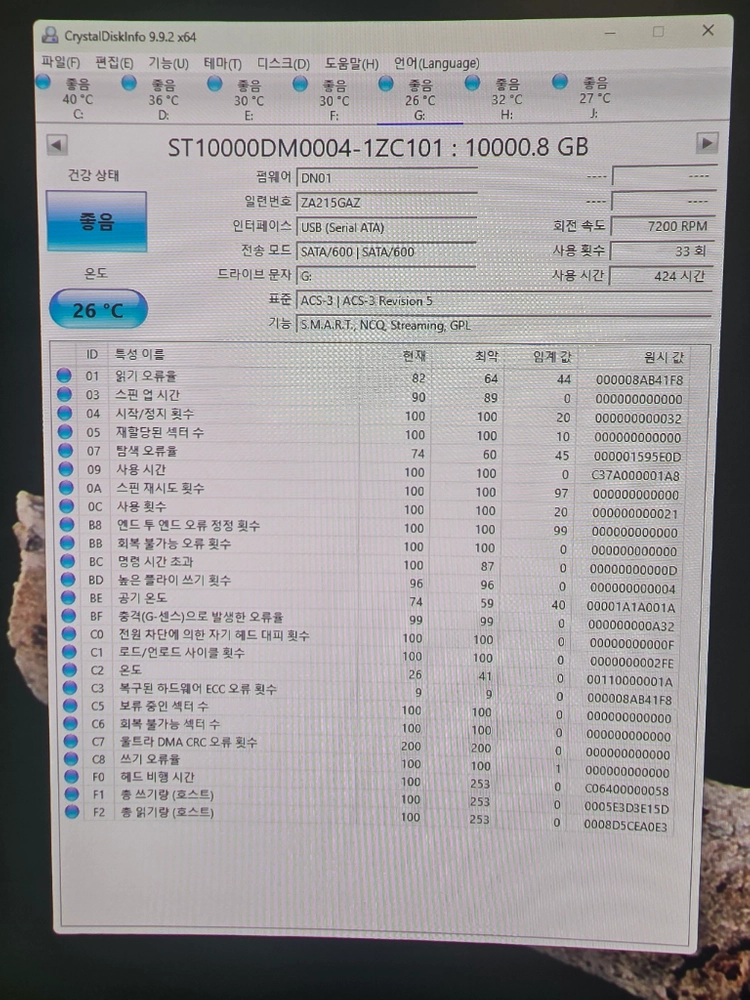Screen dimensions: 750x1000
Task: Select drive D: status orb at 36 °C
Action: pyautogui.click(x=129, y=82)
